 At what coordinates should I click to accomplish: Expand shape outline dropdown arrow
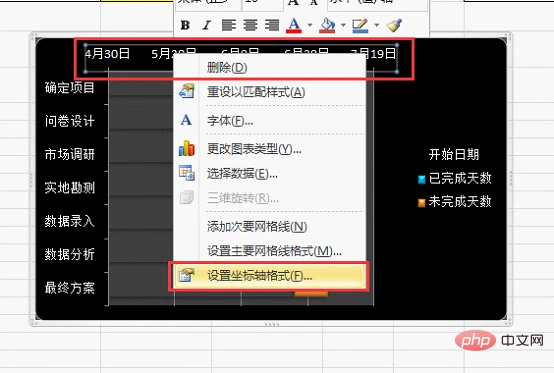[376, 25]
